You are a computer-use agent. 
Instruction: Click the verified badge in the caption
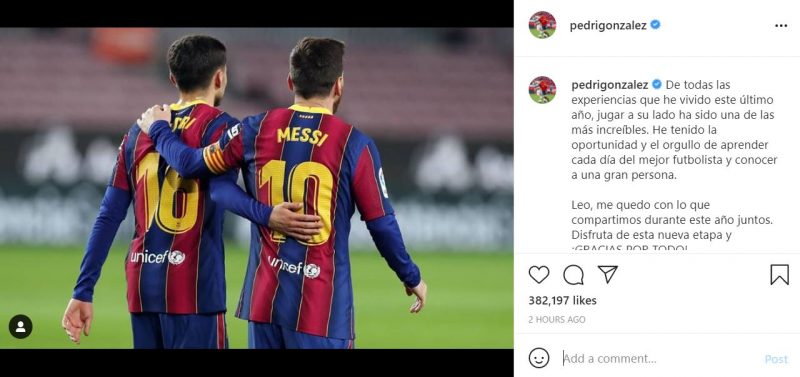click(657, 85)
